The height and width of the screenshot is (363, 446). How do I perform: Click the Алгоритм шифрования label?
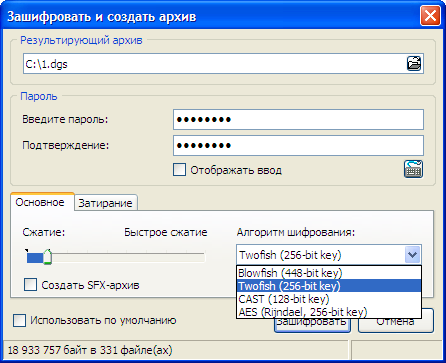296,232
